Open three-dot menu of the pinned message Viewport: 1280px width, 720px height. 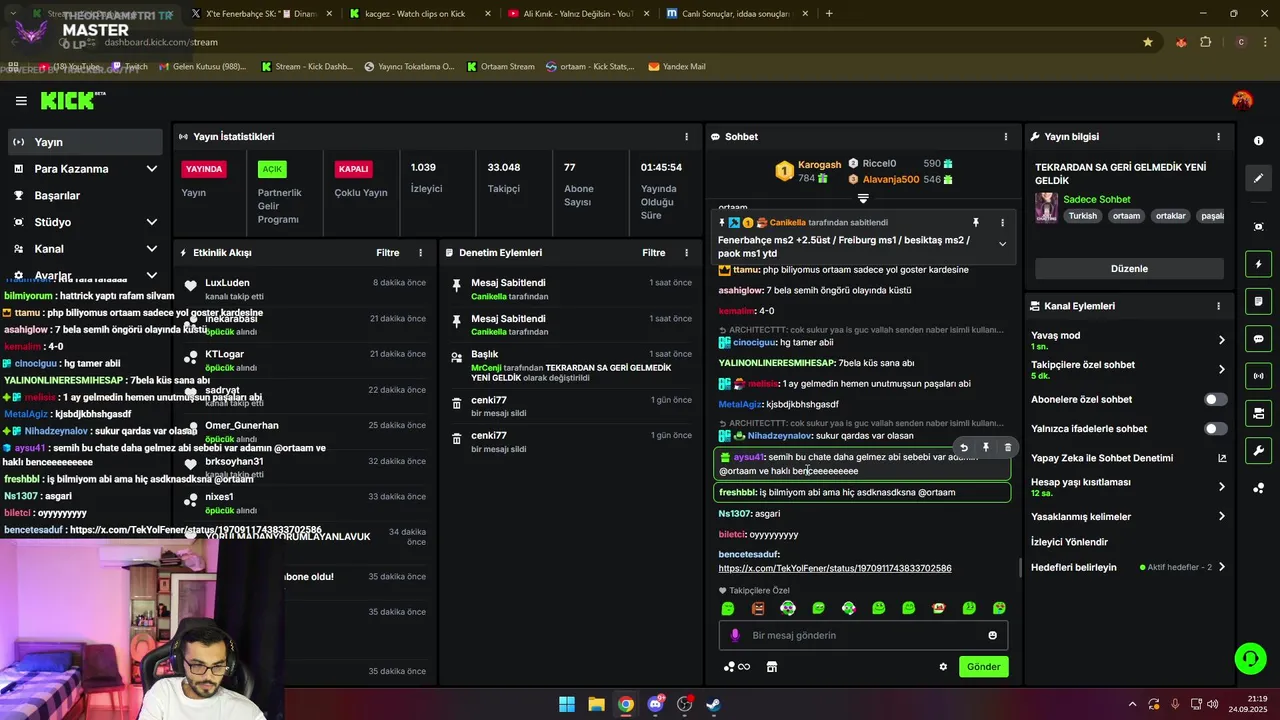(x=1002, y=223)
